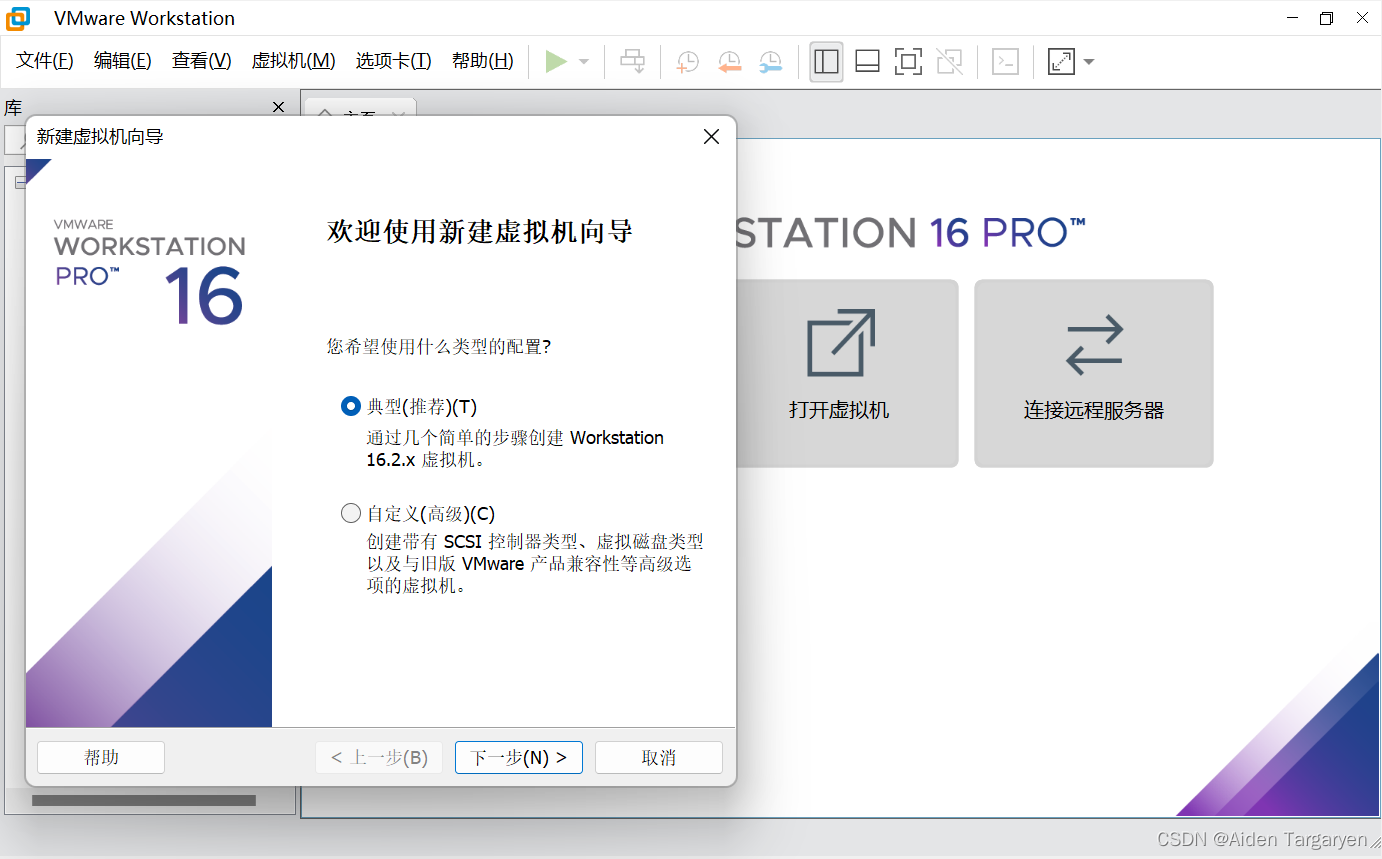This screenshot has width=1382, height=859.
Task: Click the console view terminal icon
Action: [x=1005, y=62]
